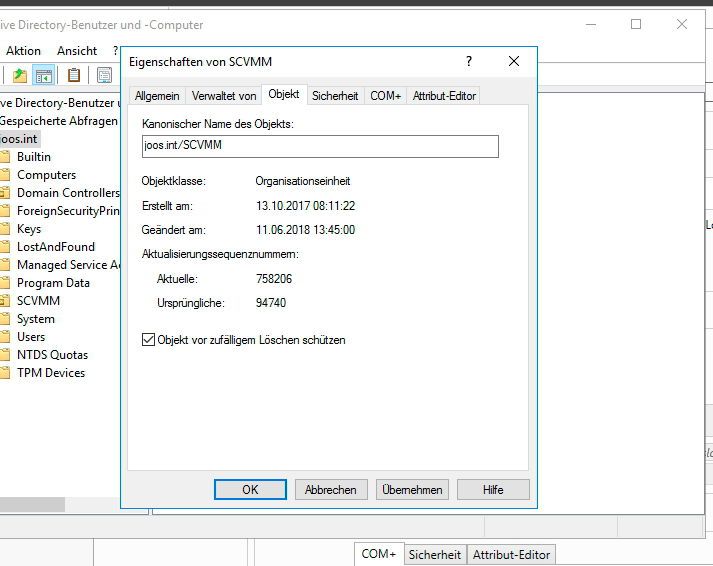
Task: Click the horizontal scrollbar thumb under the tree
Action: click(x=32, y=504)
